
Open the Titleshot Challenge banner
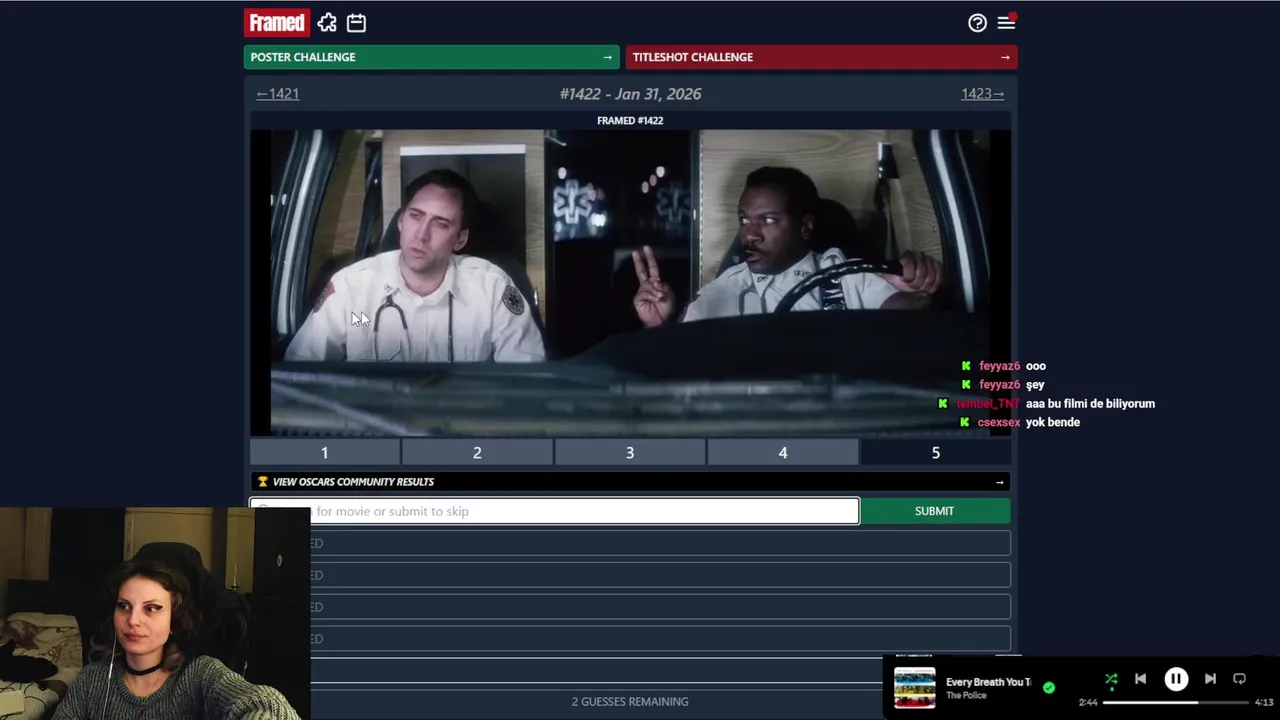pos(822,57)
